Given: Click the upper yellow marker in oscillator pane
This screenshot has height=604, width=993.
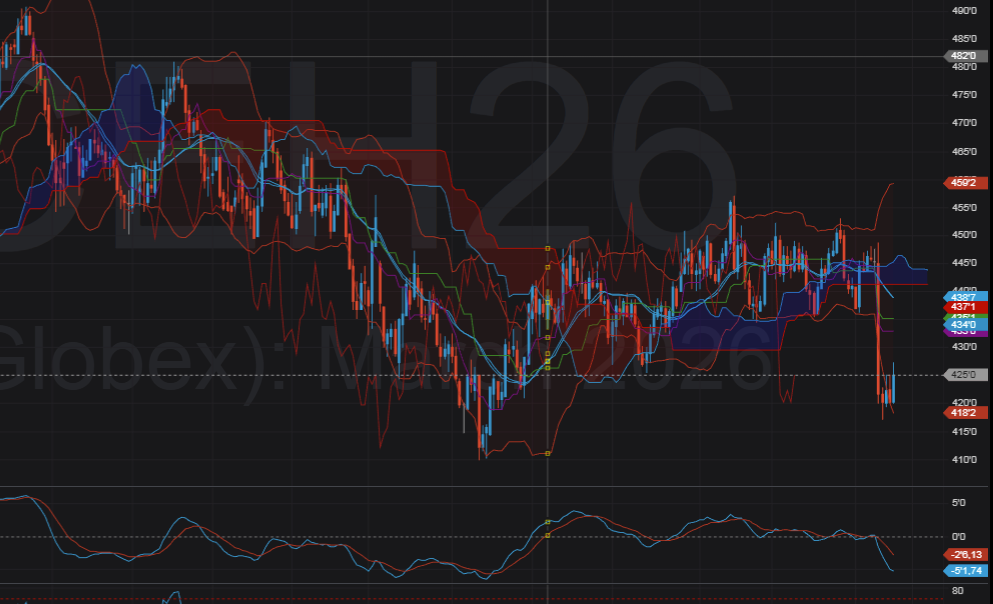Looking at the screenshot, I should (x=548, y=522).
